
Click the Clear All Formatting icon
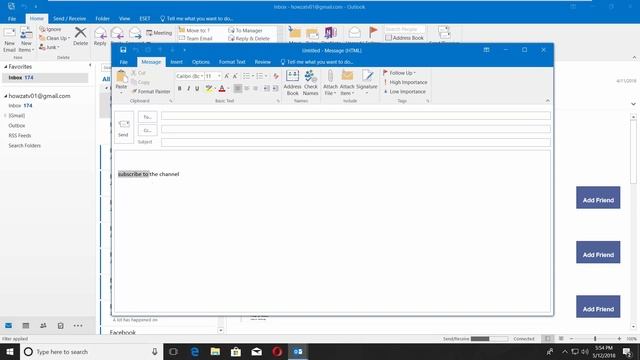click(x=276, y=76)
